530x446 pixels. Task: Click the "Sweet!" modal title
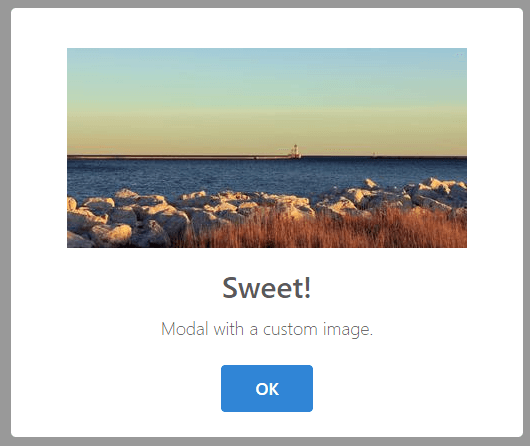point(267,288)
